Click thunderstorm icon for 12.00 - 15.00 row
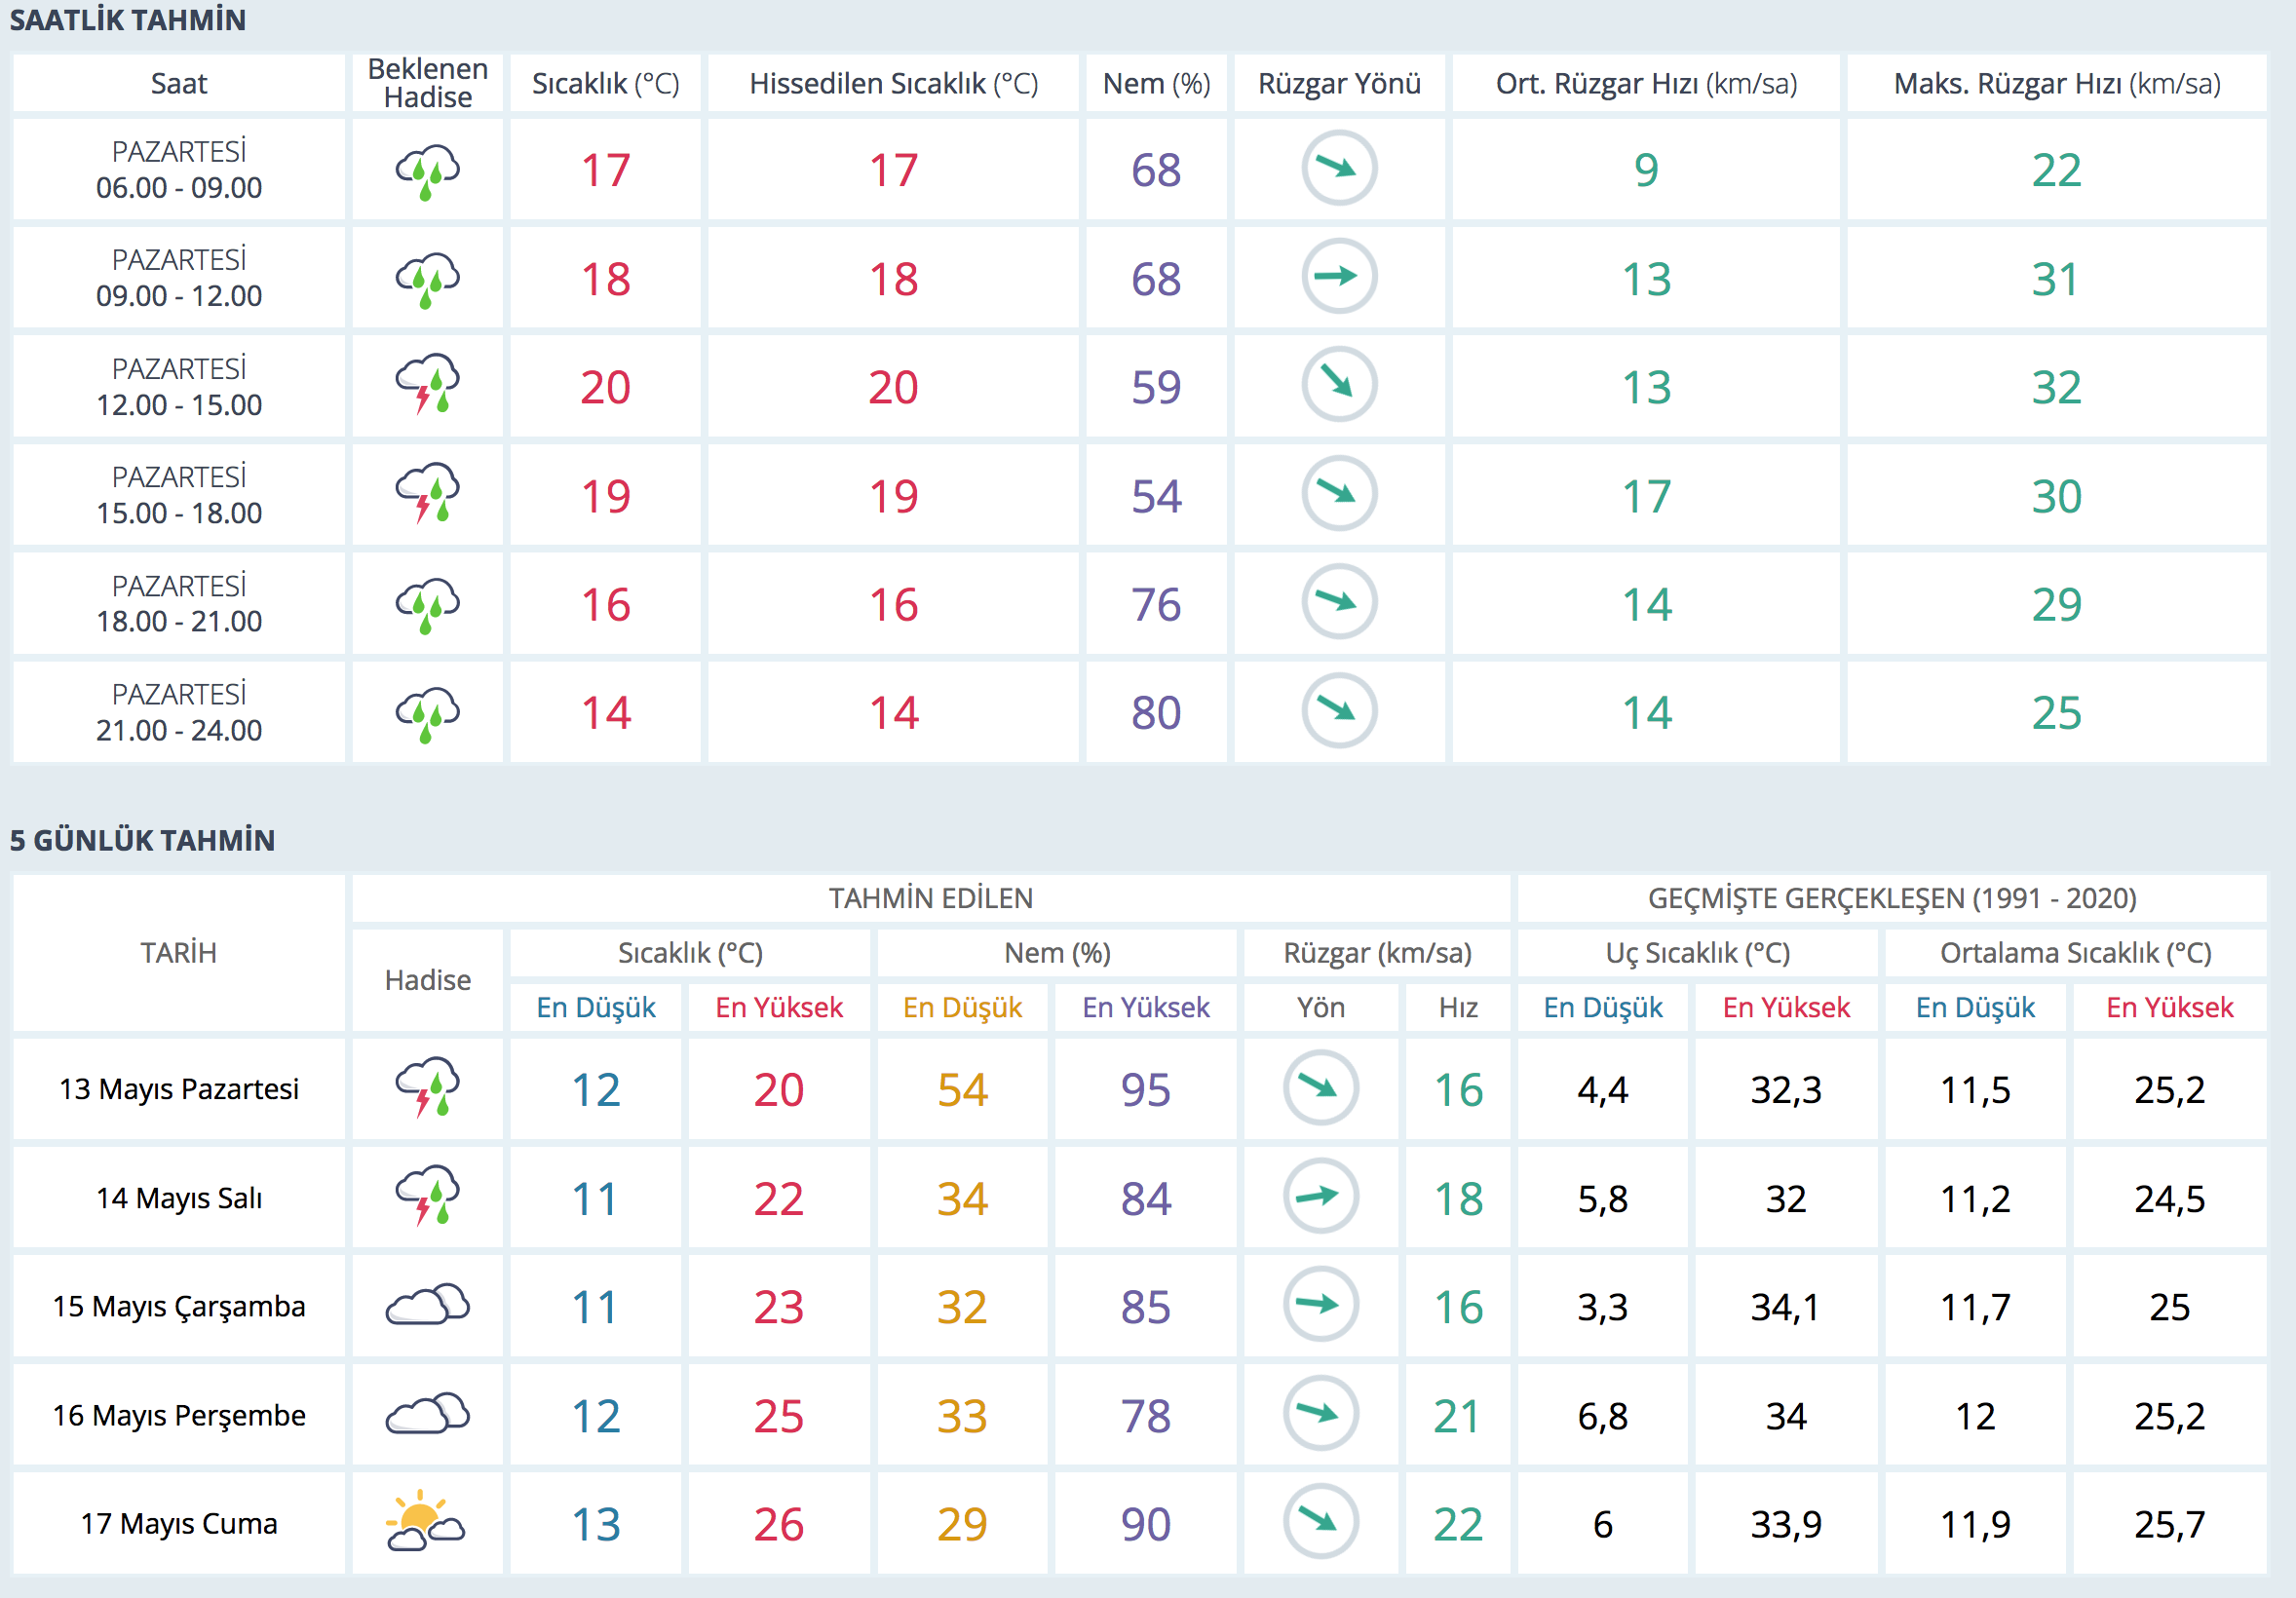The height and width of the screenshot is (1598, 2296). [427, 386]
